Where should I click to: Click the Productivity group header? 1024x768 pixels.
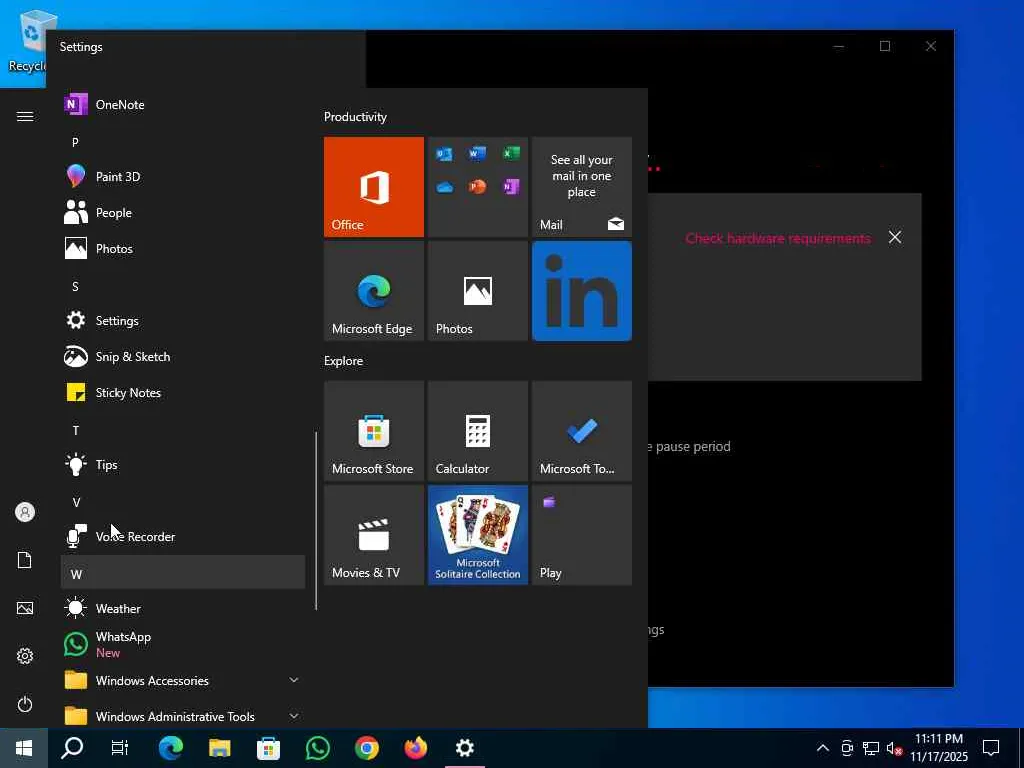point(355,117)
